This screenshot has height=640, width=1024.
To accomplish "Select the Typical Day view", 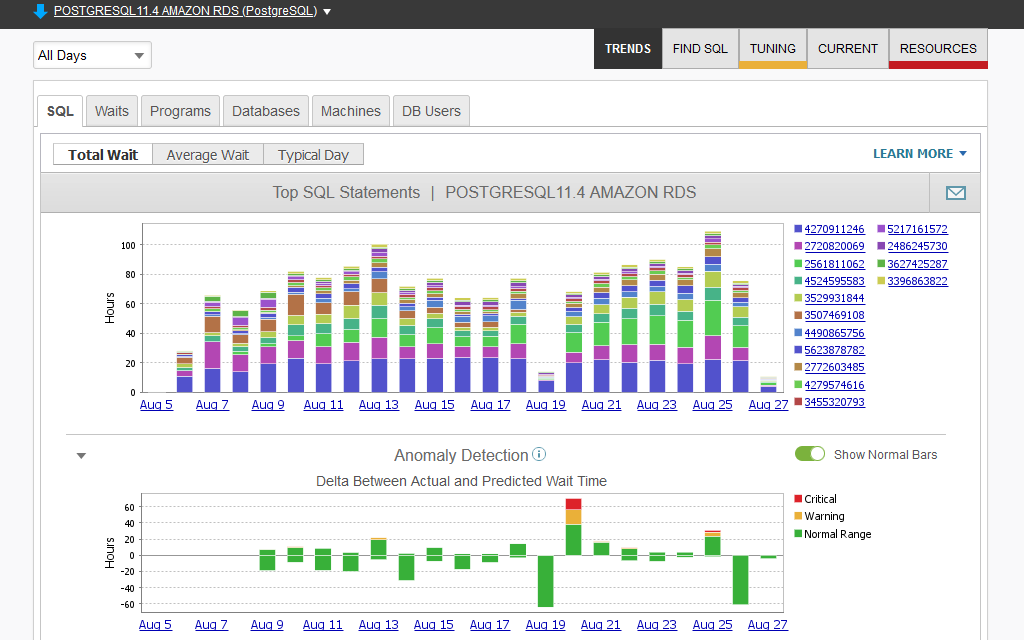I will 313,155.
